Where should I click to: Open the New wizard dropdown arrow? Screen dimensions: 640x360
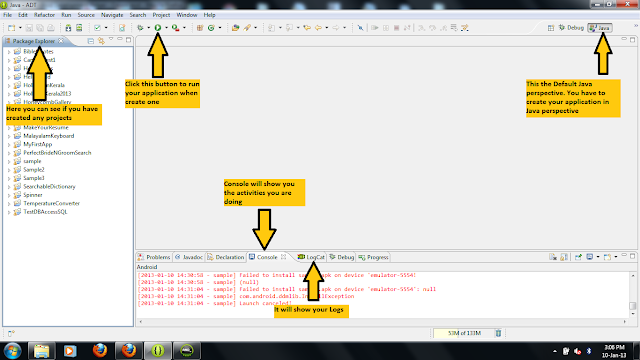click(20, 28)
